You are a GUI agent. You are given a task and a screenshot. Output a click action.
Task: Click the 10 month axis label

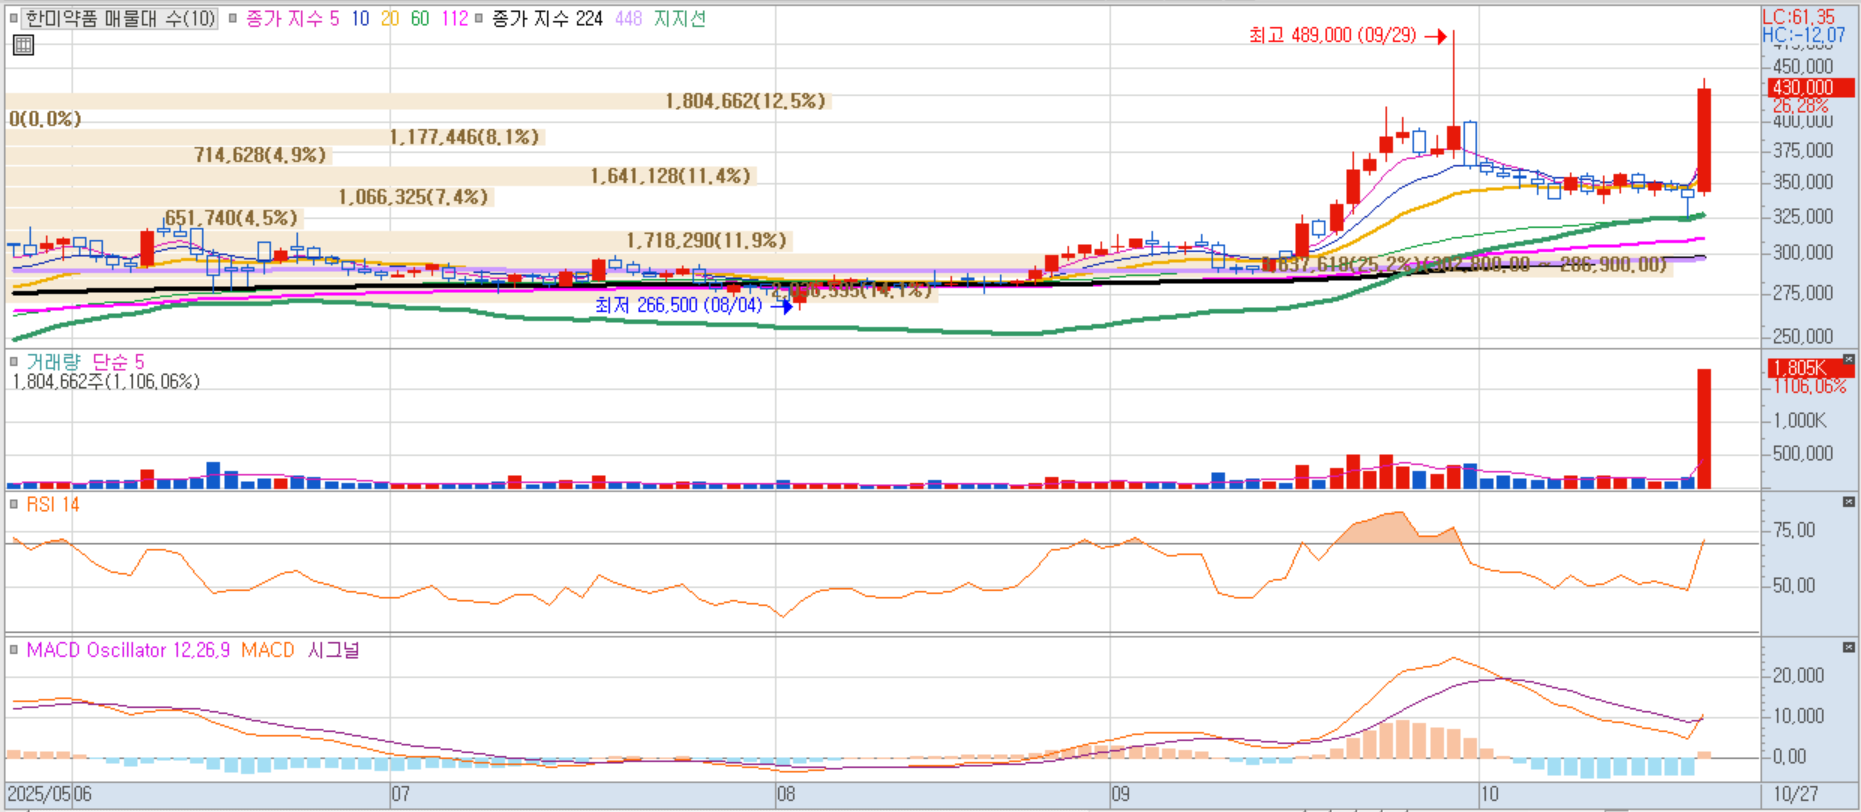tap(1489, 794)
